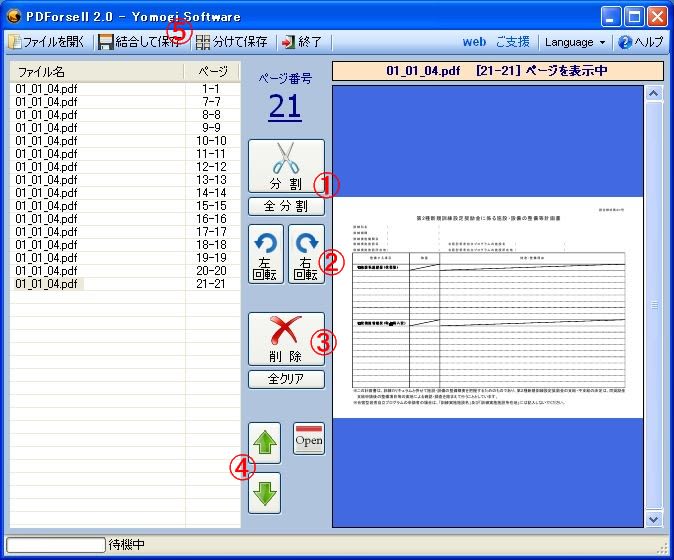Save merged file with 結合して保存
Screen dimensions: 674x560
[x=140, y=43]
